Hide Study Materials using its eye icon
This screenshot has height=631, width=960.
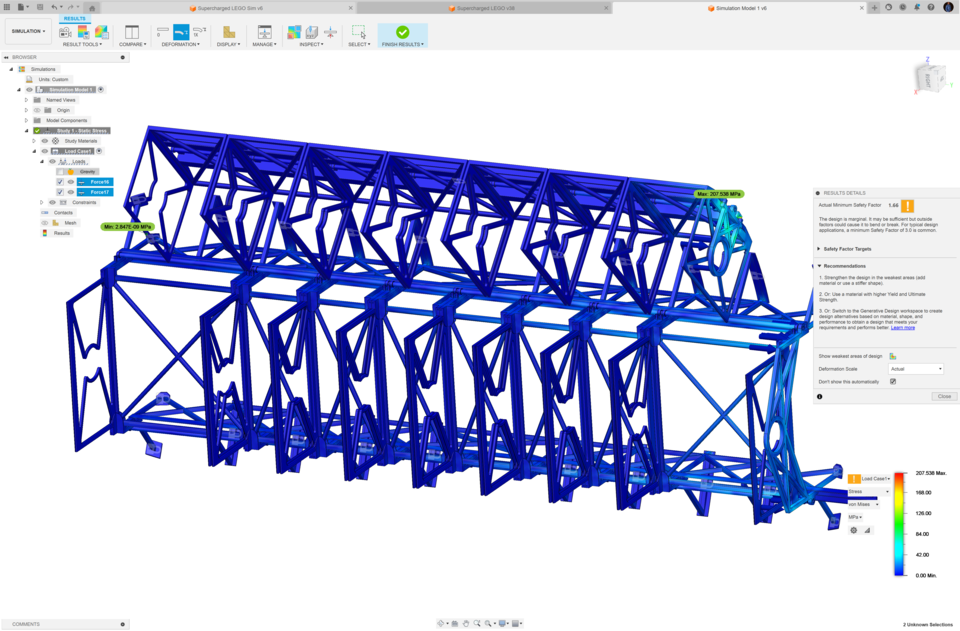coord(45,141)
